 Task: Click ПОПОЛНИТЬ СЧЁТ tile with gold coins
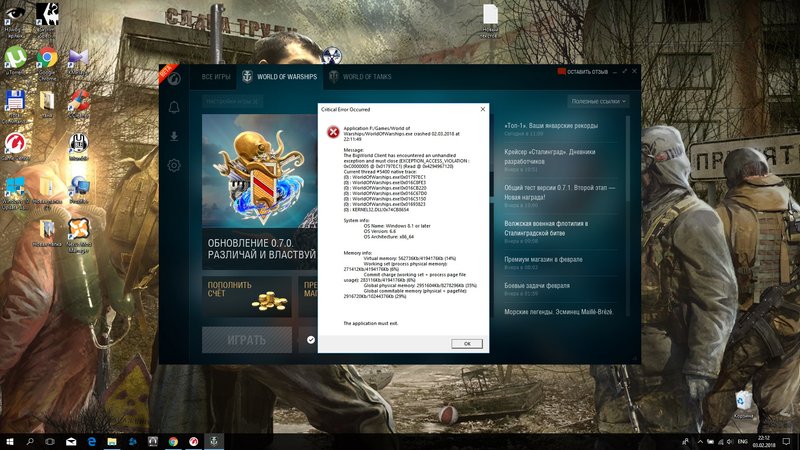tap(247, 297)
